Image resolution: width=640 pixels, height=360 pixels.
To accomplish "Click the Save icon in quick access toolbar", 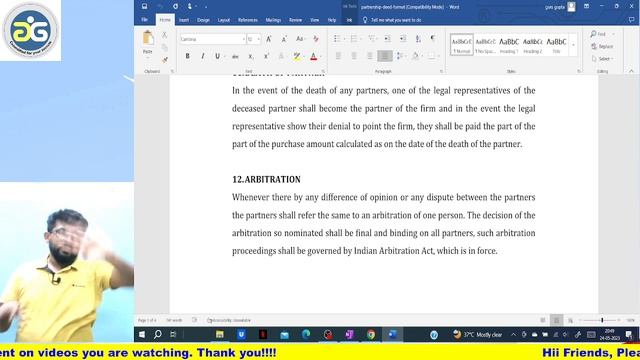I will point(144,6).
